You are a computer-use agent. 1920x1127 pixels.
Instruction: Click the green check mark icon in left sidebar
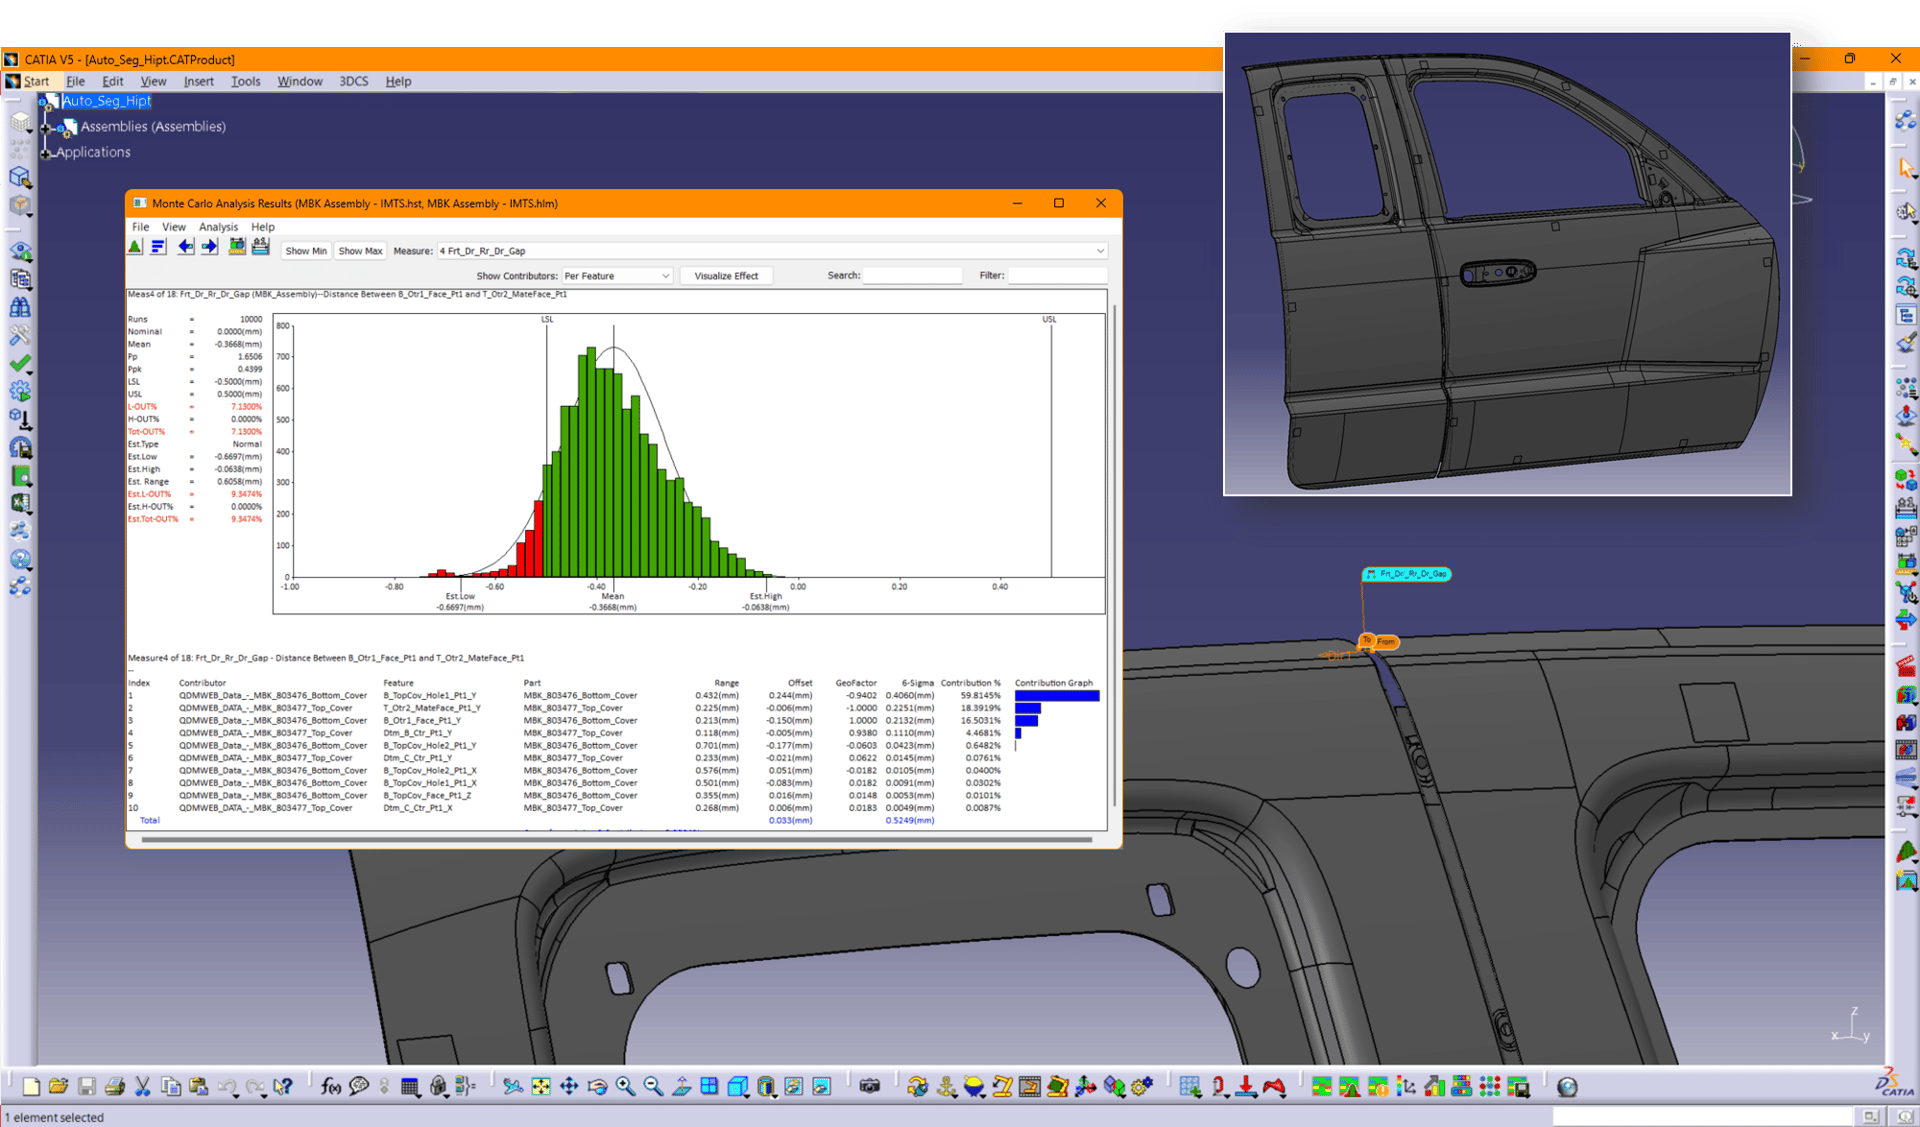[20, 364]
